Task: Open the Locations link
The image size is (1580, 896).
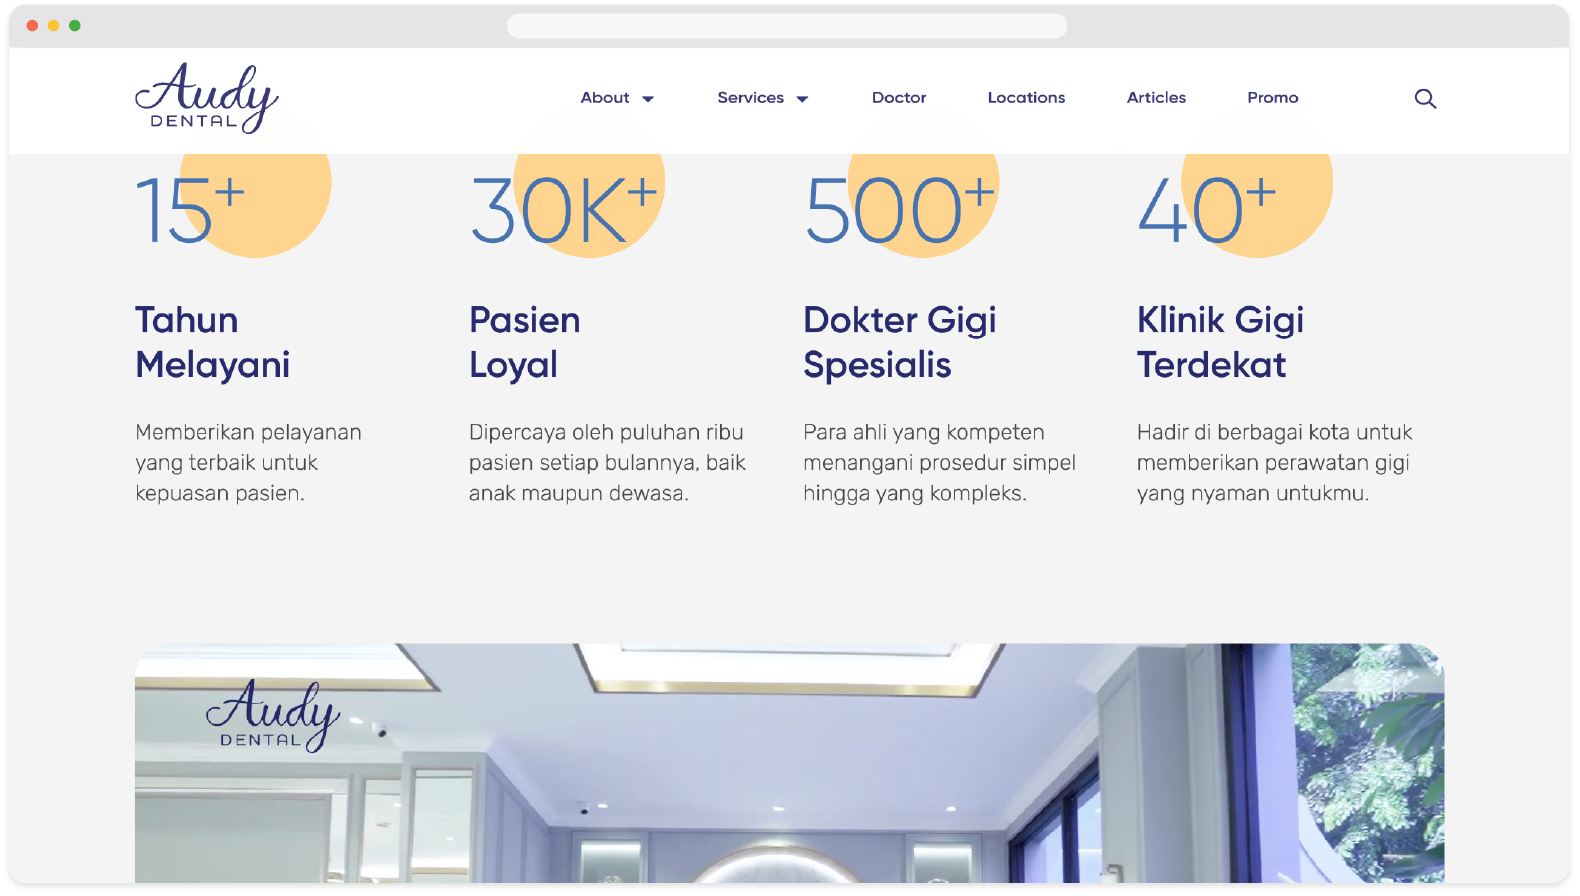Action: (1026, 98)
